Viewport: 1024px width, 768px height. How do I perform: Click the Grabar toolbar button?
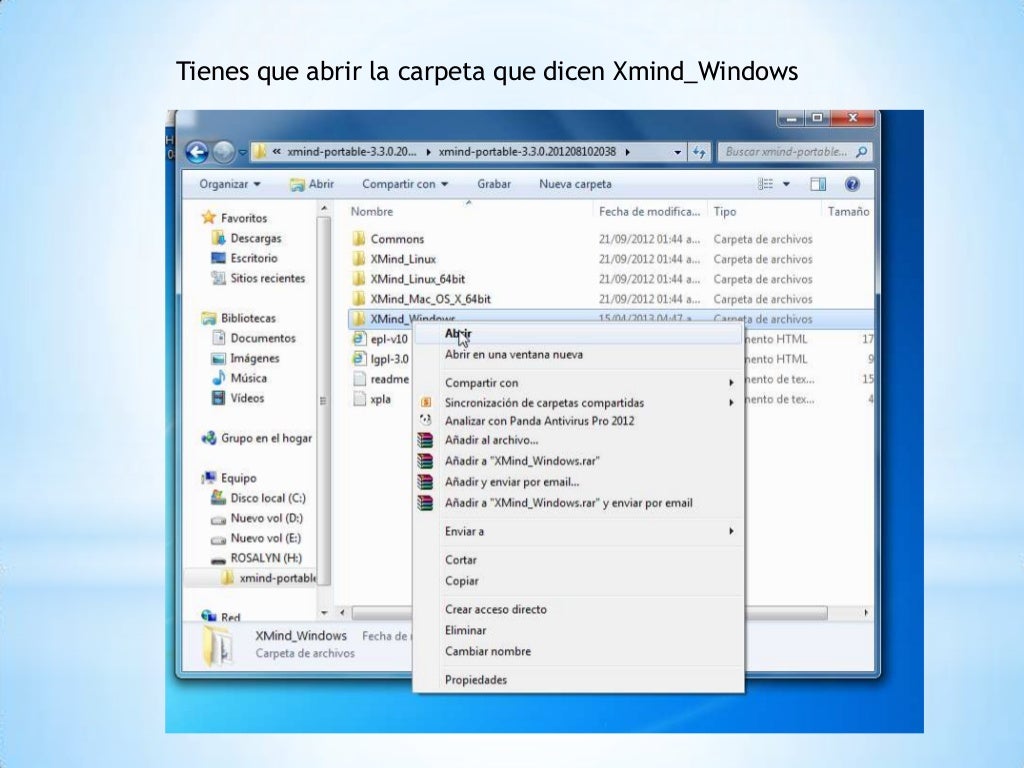pos(494,184)
